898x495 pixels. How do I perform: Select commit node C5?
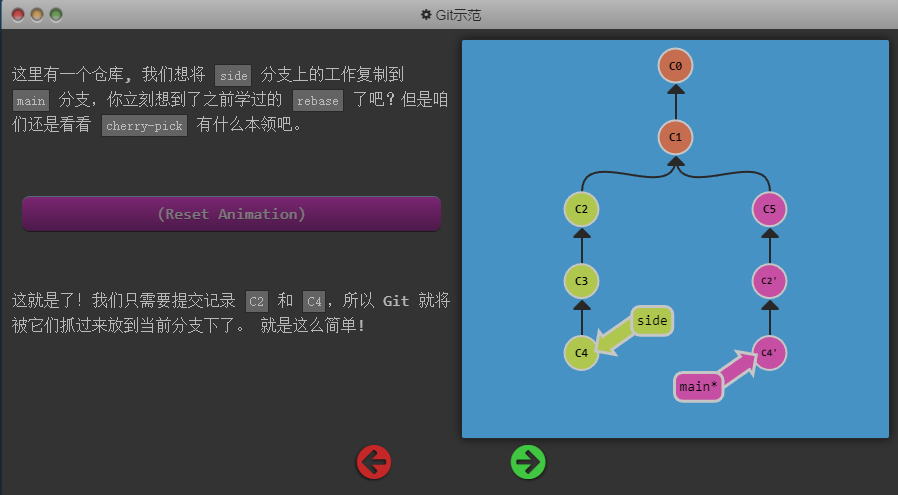coord(769,209)
